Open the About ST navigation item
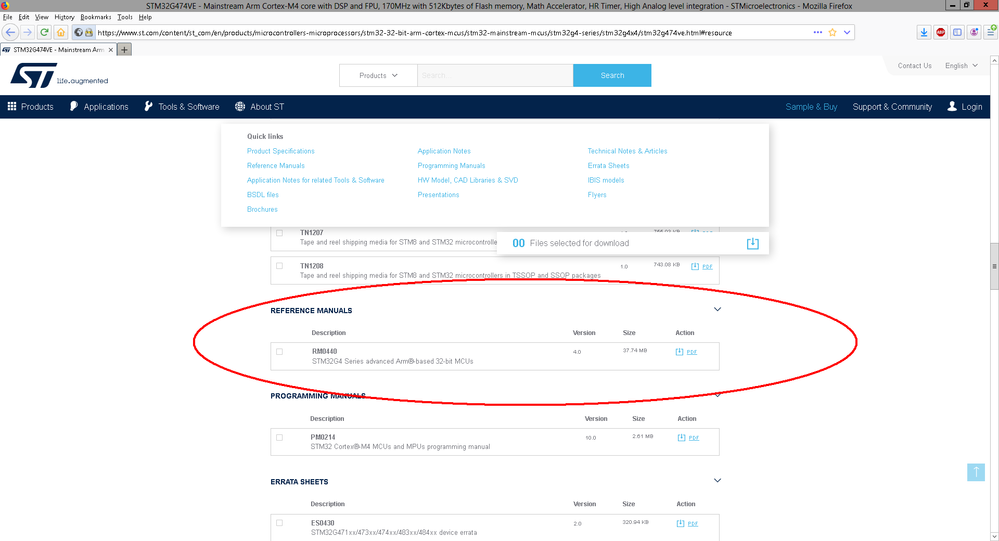The width and height of the screenshot is (999, 541). [x=259, y=106]
